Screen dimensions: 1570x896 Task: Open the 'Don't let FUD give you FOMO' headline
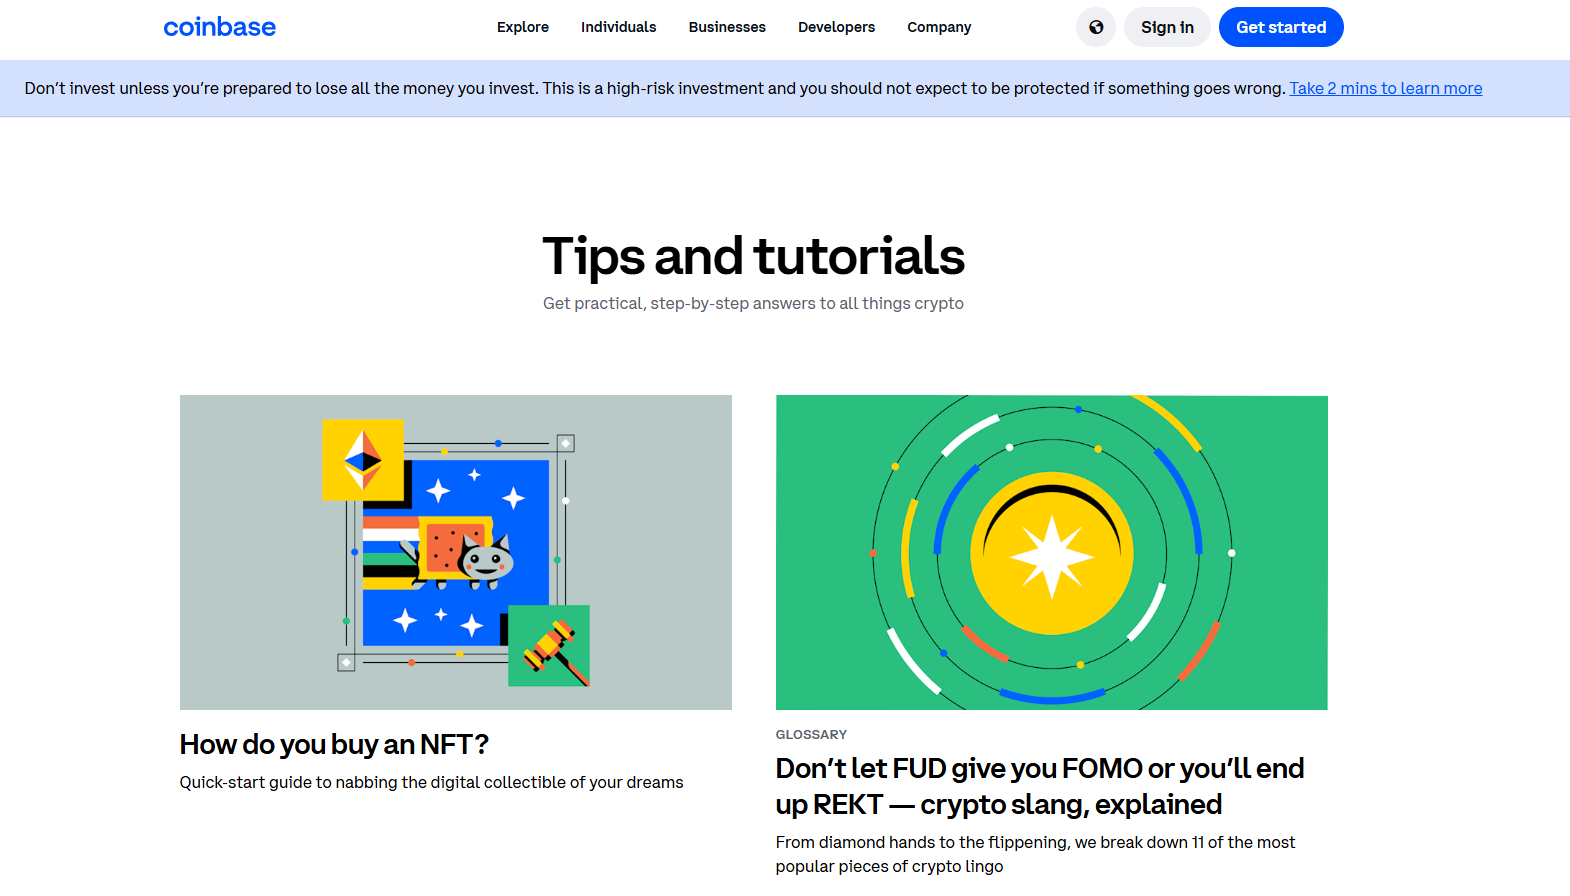click(x=1040, y=786)
